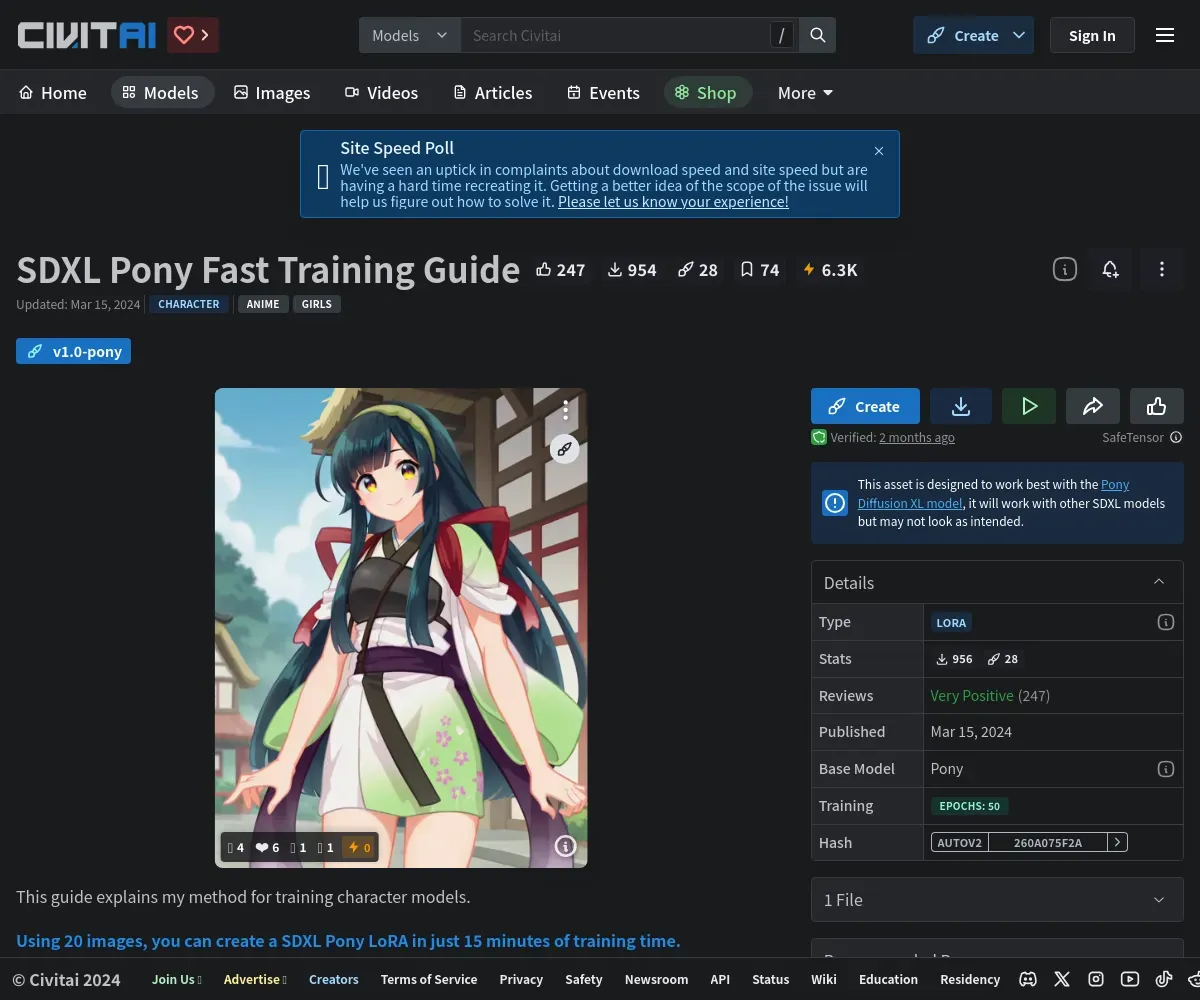Screen dimensions: 1200x1000
Task: Go to the Home tab
Action: click(x=53, y=92)
